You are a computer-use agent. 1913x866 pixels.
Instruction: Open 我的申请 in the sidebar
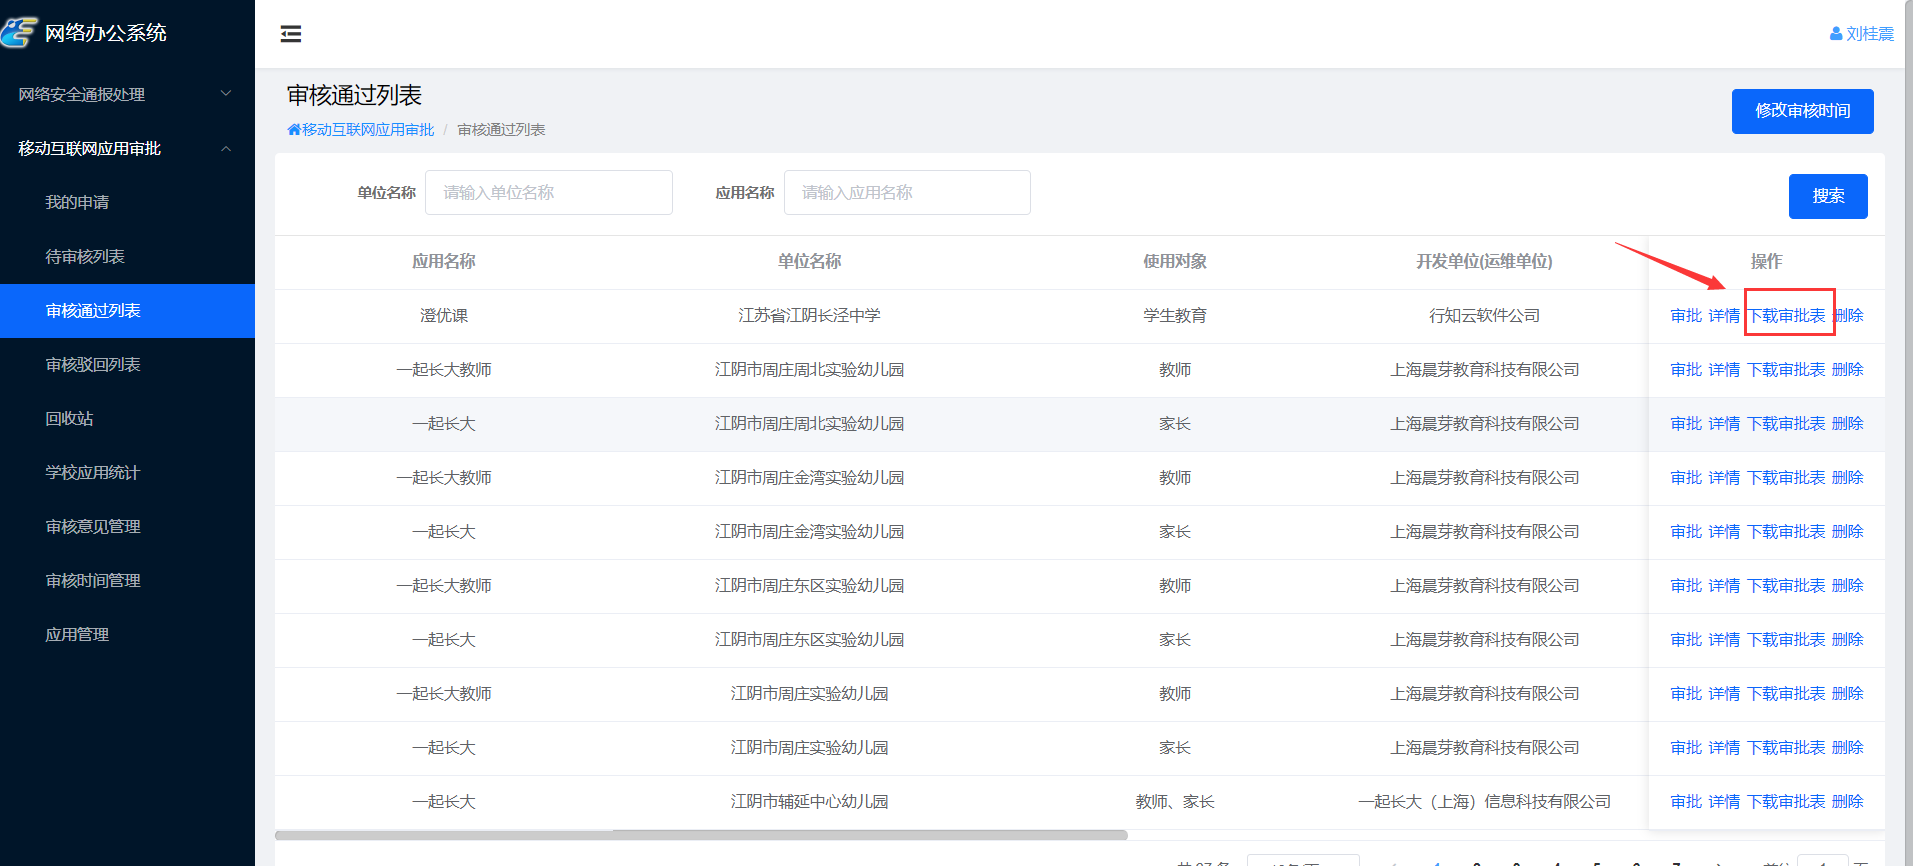[x=77, y=202]
